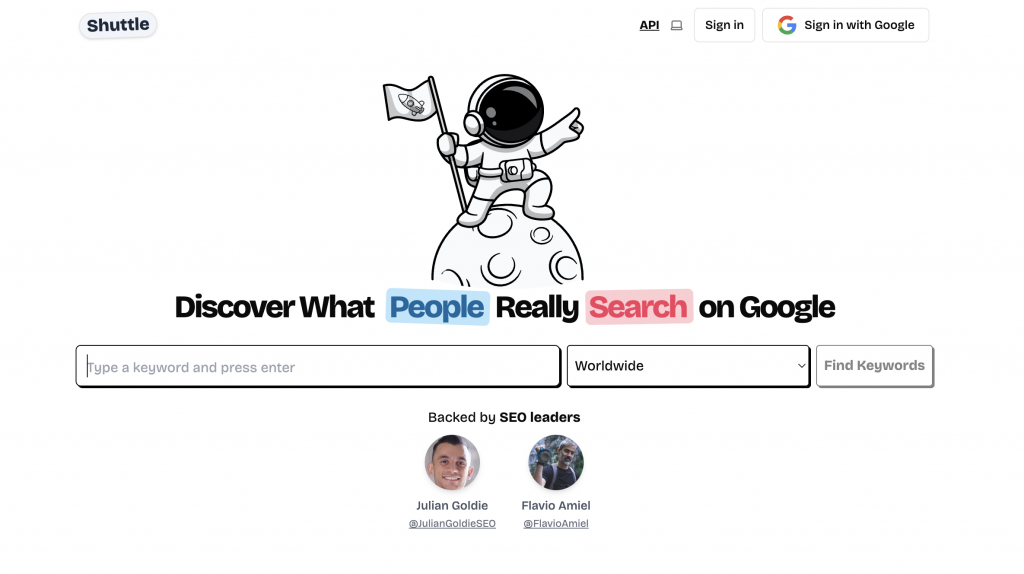Expand the Worldwide location dropdown
Viewport: 1024px width, 574px height.
[x=688, y=366]
